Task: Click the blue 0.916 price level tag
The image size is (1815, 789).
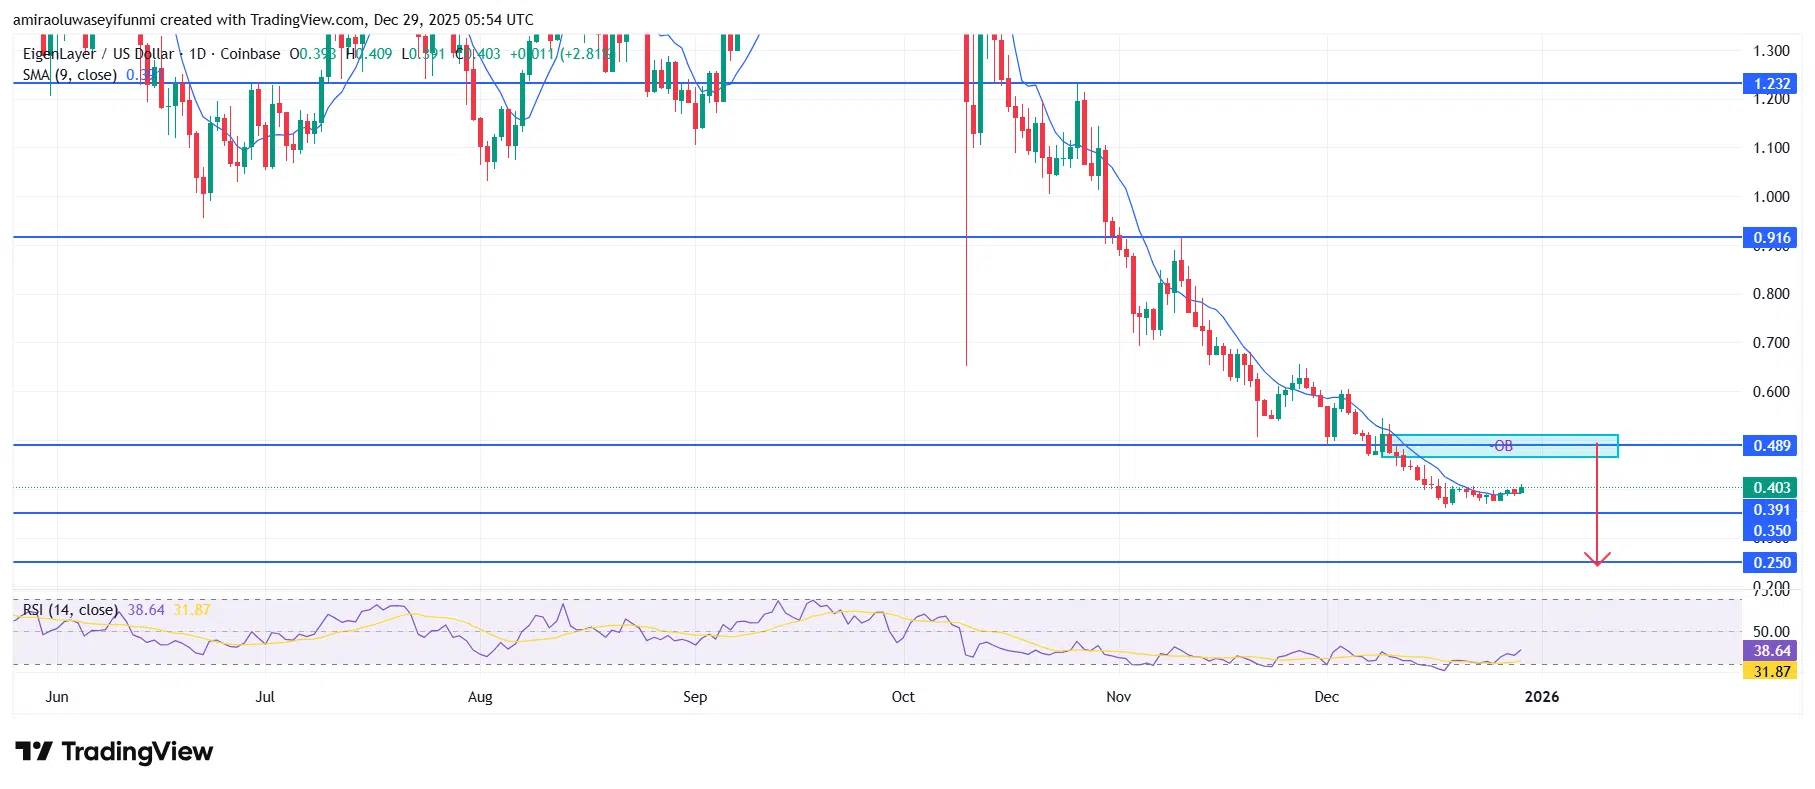Action: pos(1771,238)
